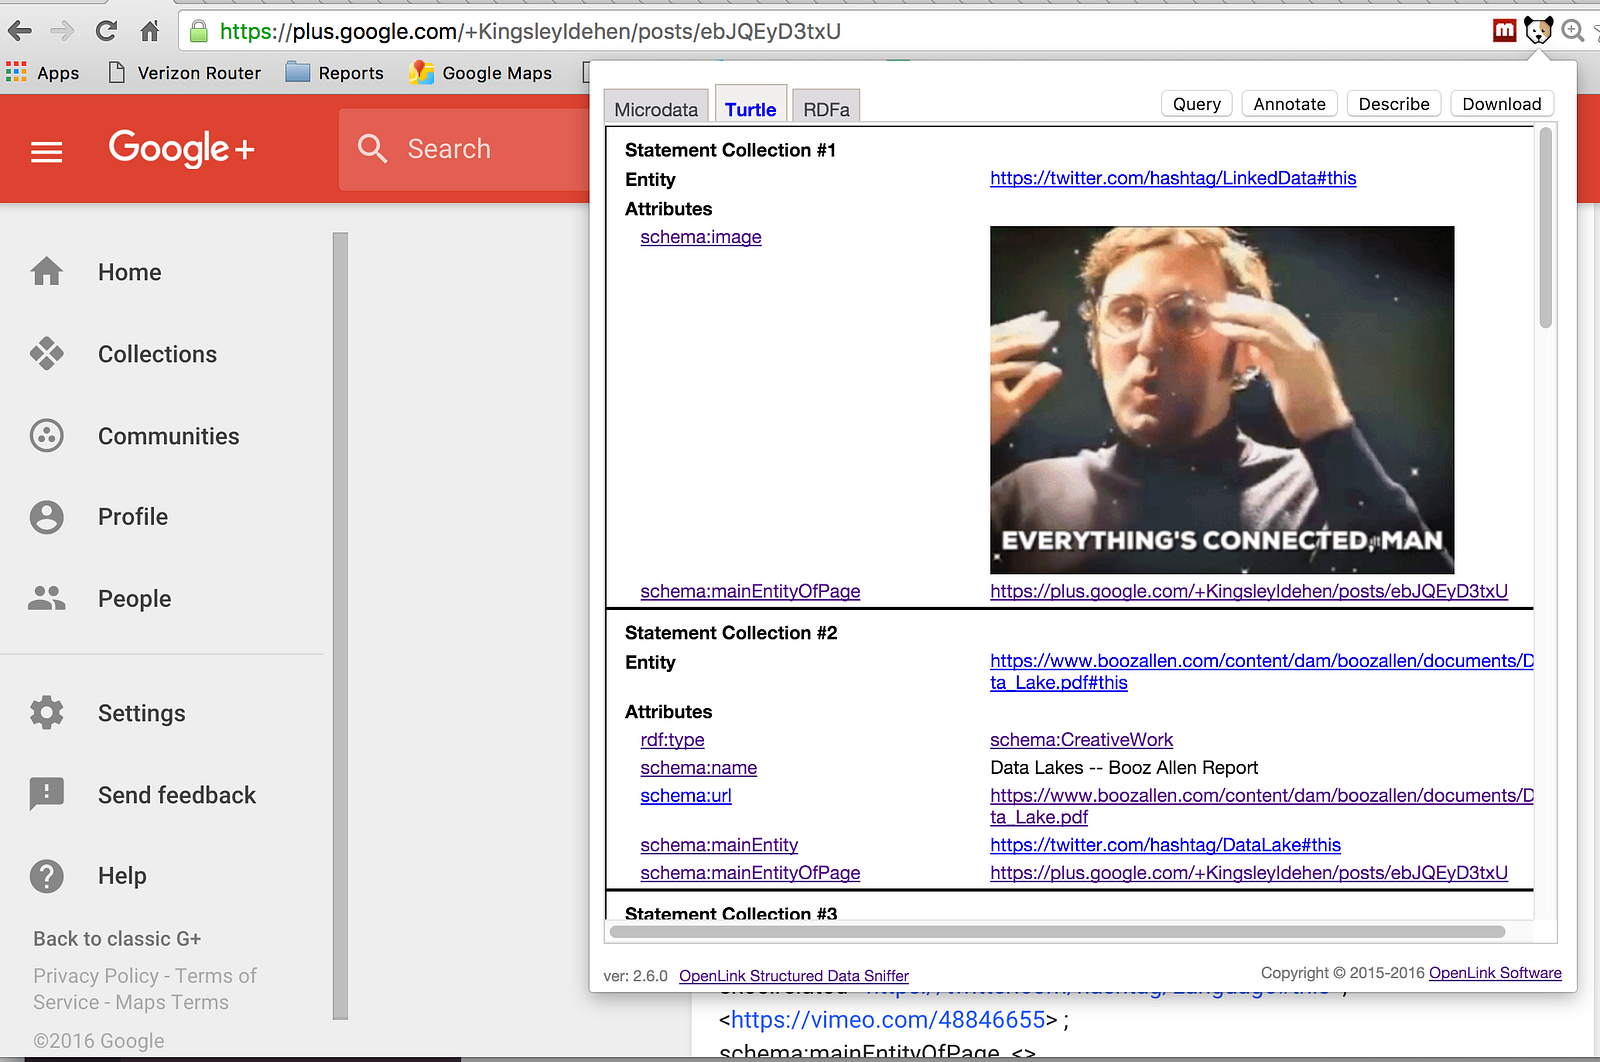Image resolution: width=1600 pixels, height=1062 pixels.
Task: Click the browser forward arrow
Action: 62,31
